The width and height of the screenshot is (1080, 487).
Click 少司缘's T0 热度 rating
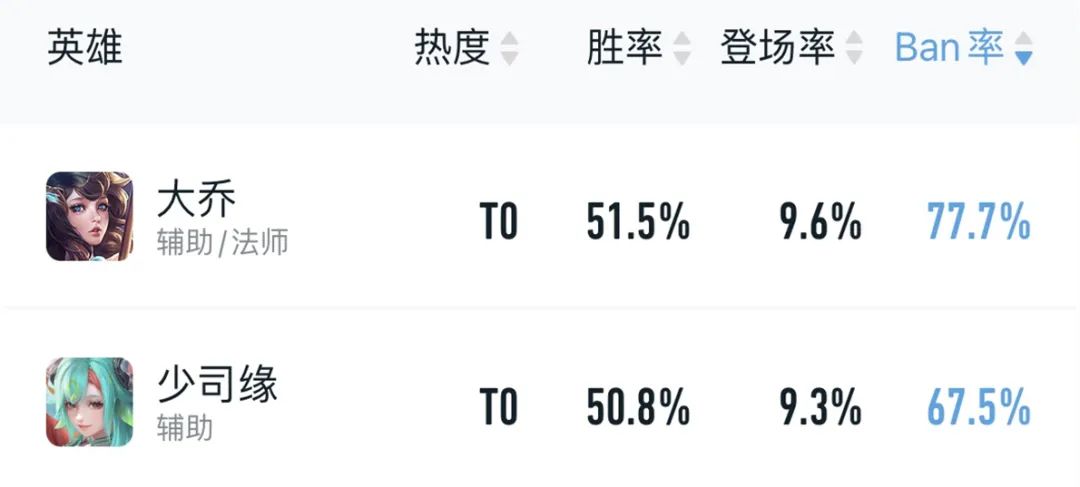pos(499,407)
